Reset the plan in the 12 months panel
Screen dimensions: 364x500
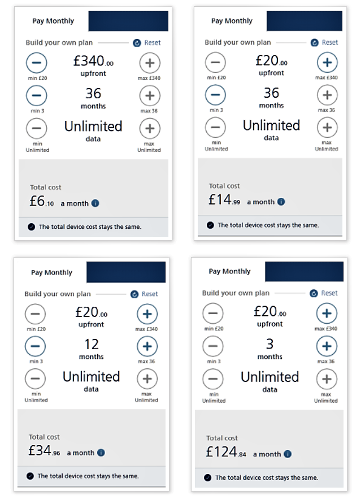(x=144, y=294)
